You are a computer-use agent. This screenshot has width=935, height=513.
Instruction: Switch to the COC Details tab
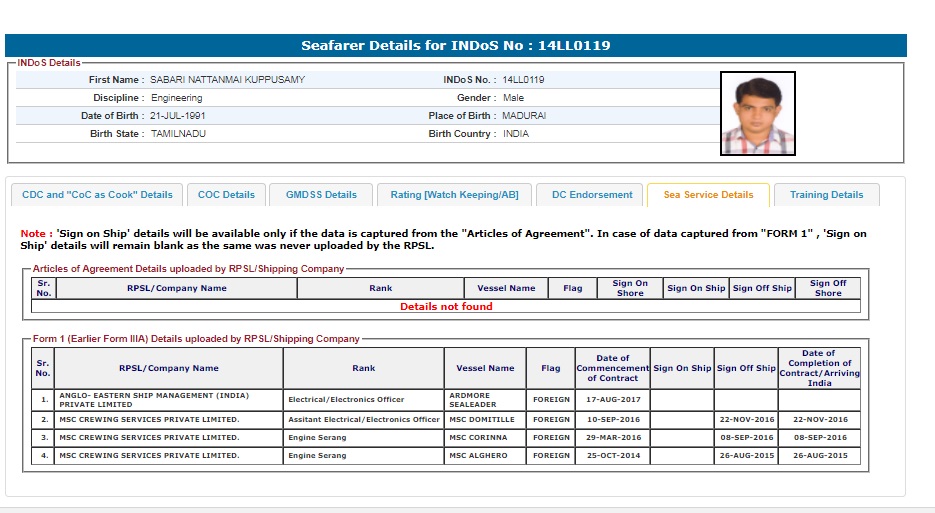(226, 195)
